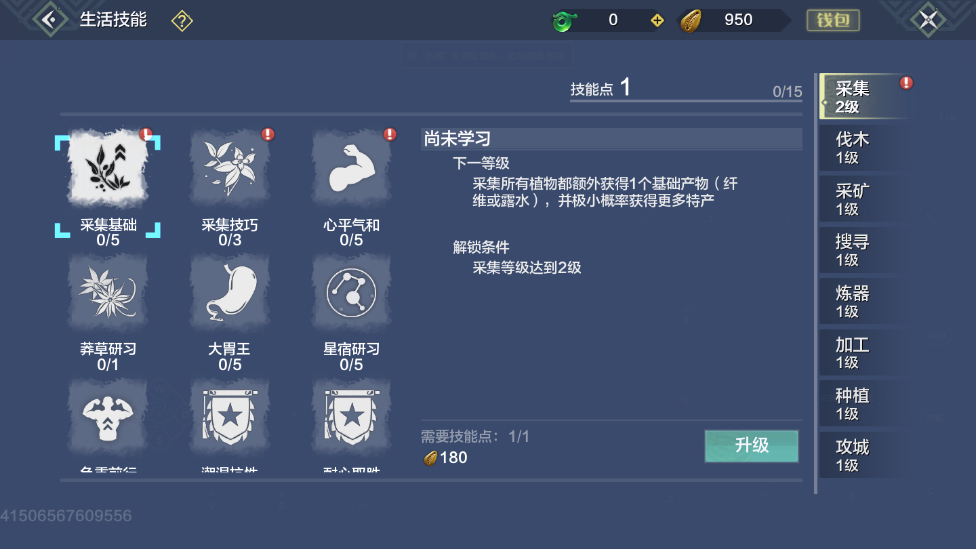Switch to the 种植 tab
This screenshot has width=976, height=549.
click(860, 404)
